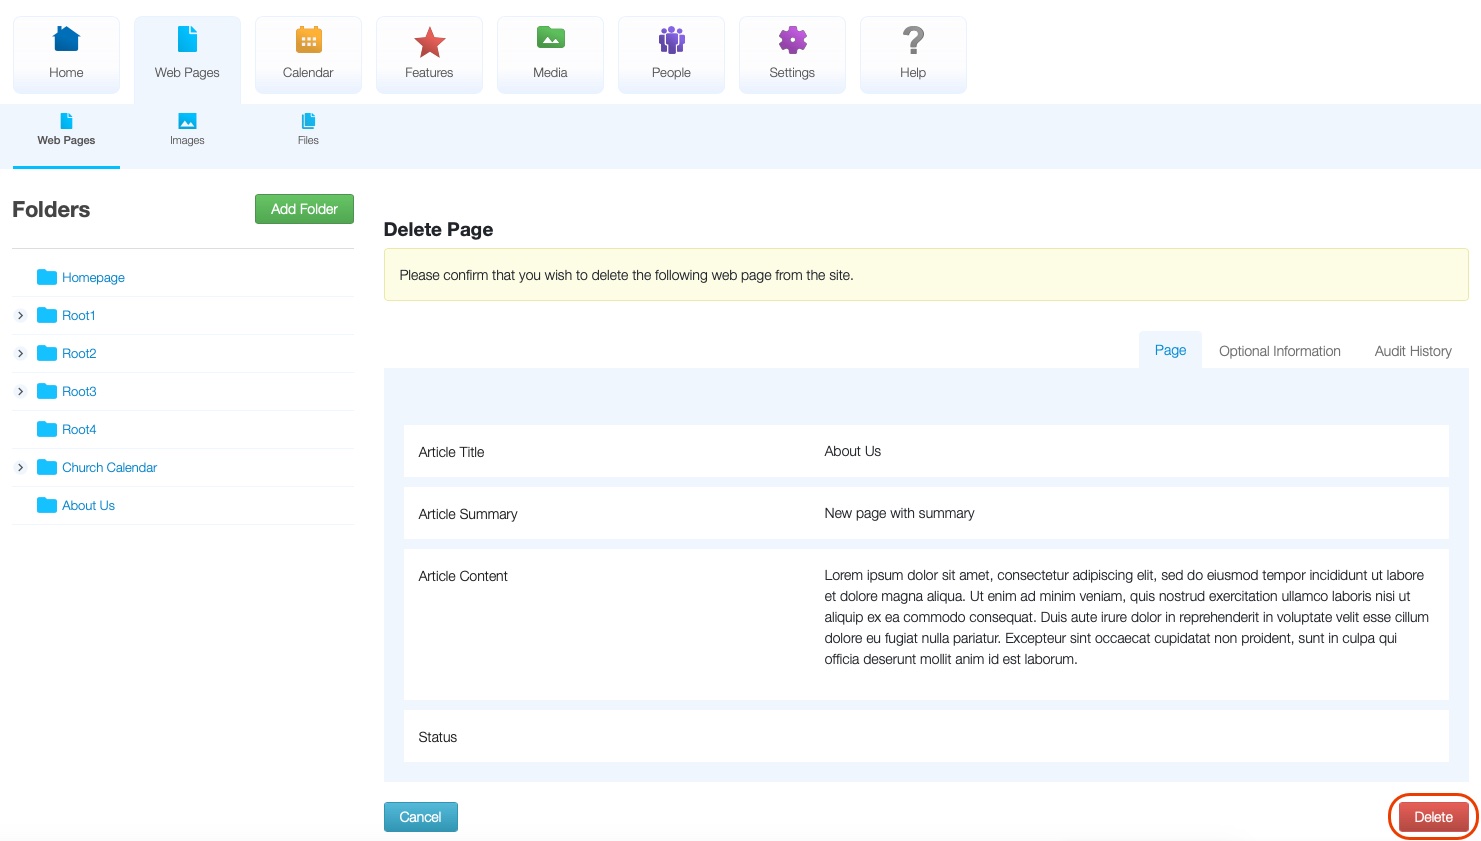Image resolution: width=1481 pixels, height=841 pixels.
Task: Open the Web Pages document icon
Action: coord(187,39)
